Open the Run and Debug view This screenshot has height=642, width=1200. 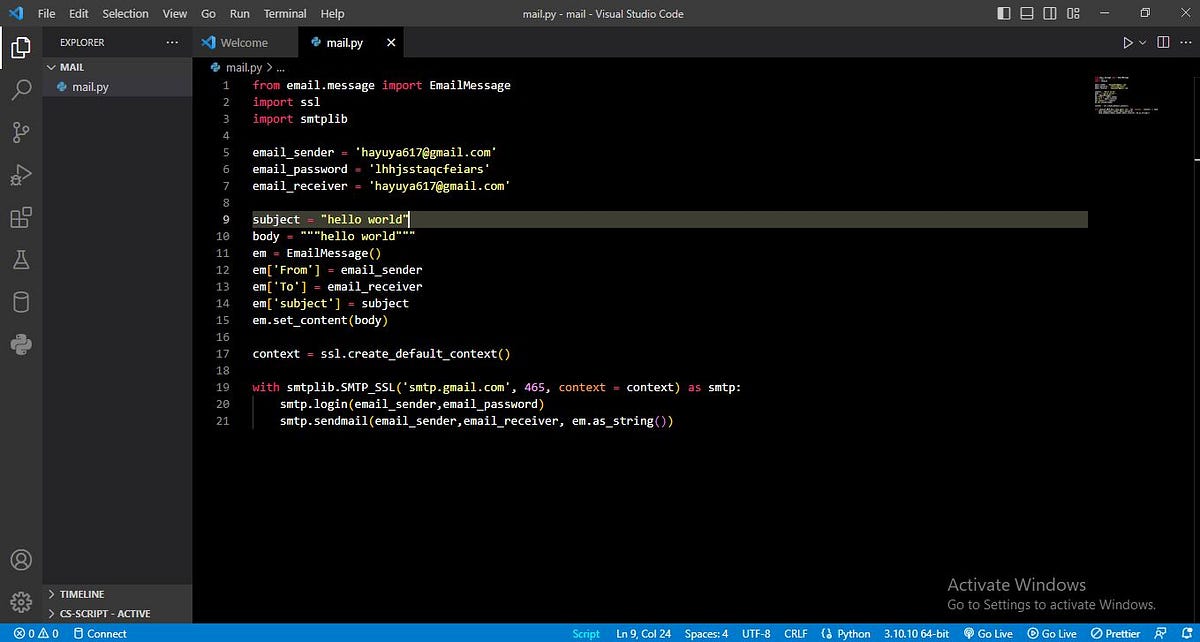(22, 175)
